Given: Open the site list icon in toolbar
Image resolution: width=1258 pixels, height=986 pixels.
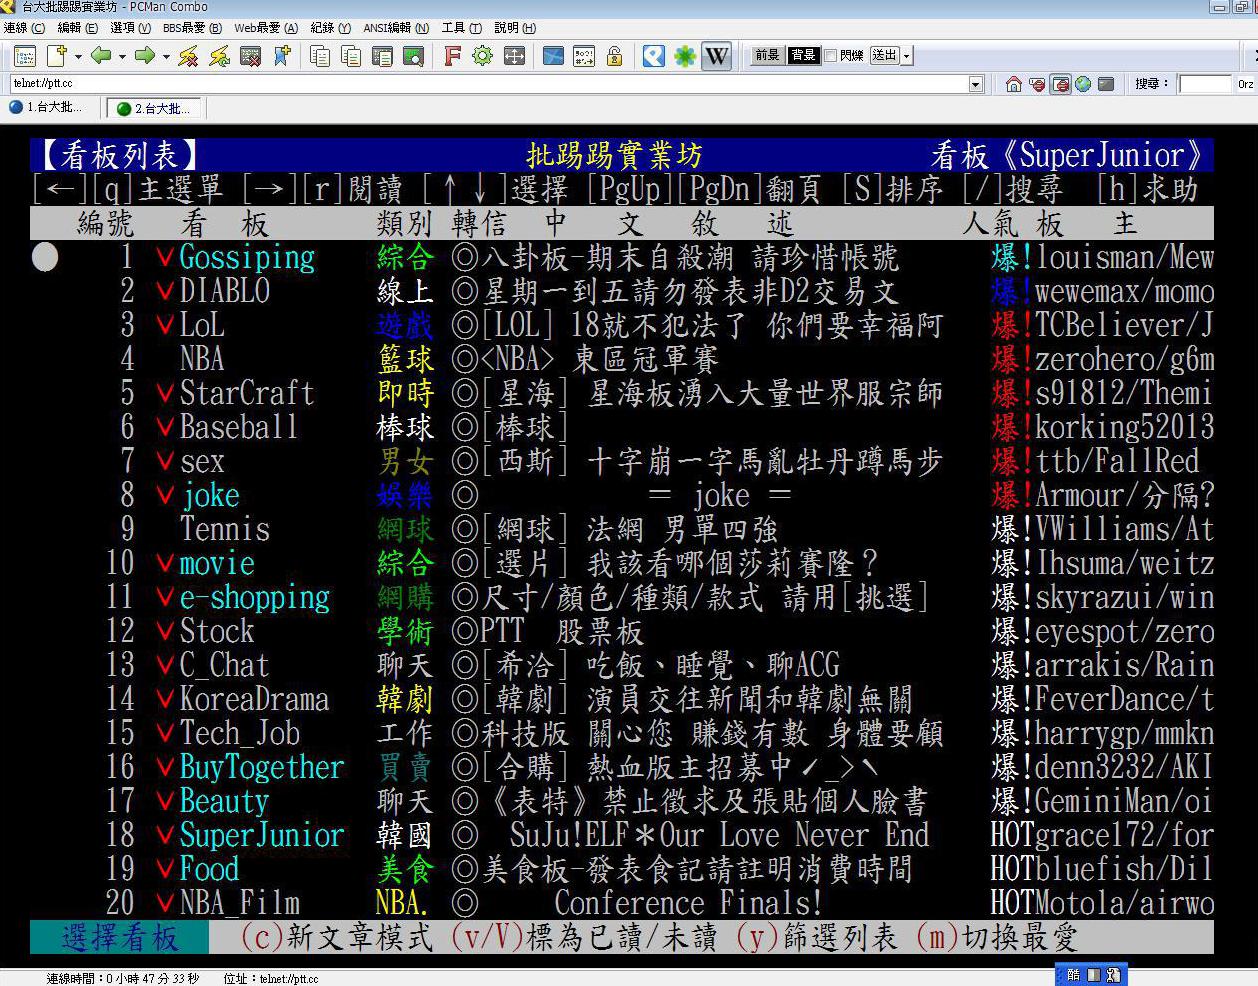Looking at the screenshot, I should (25, 56).
